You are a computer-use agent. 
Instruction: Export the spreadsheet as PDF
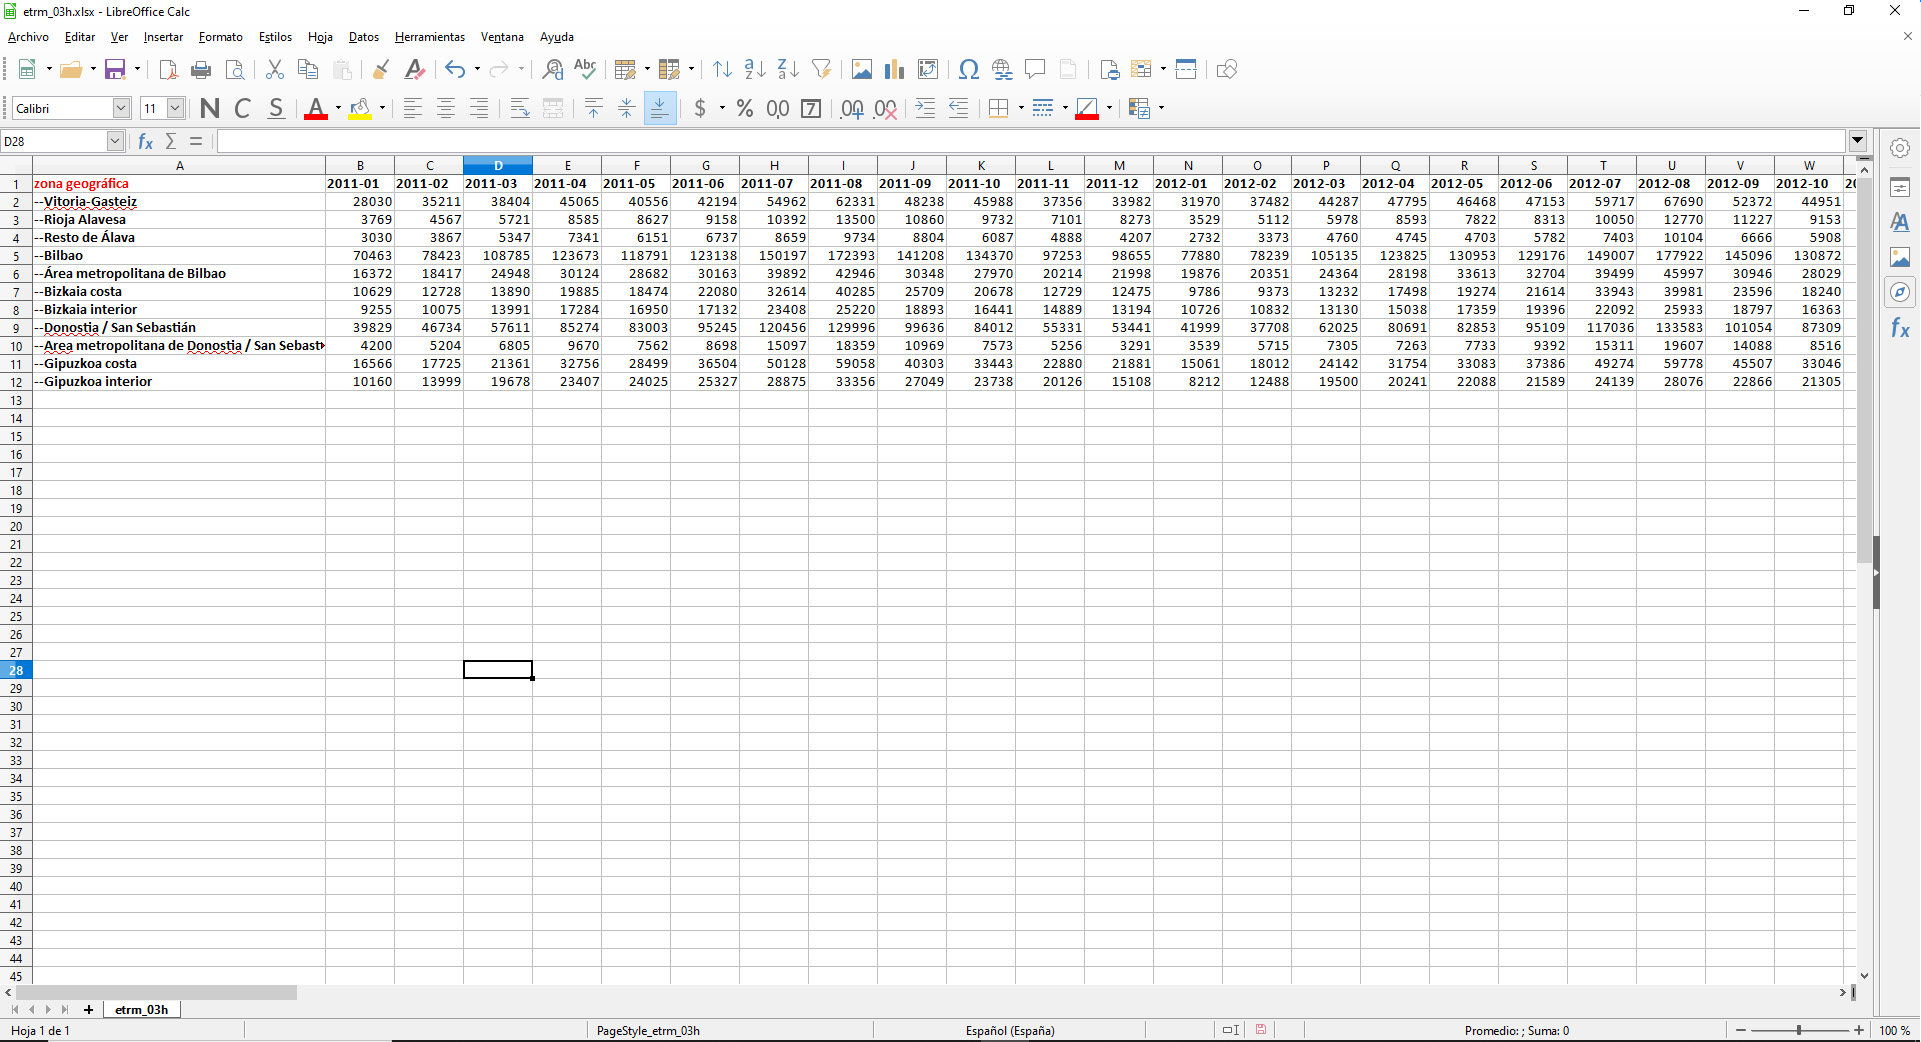click(167, 69)
